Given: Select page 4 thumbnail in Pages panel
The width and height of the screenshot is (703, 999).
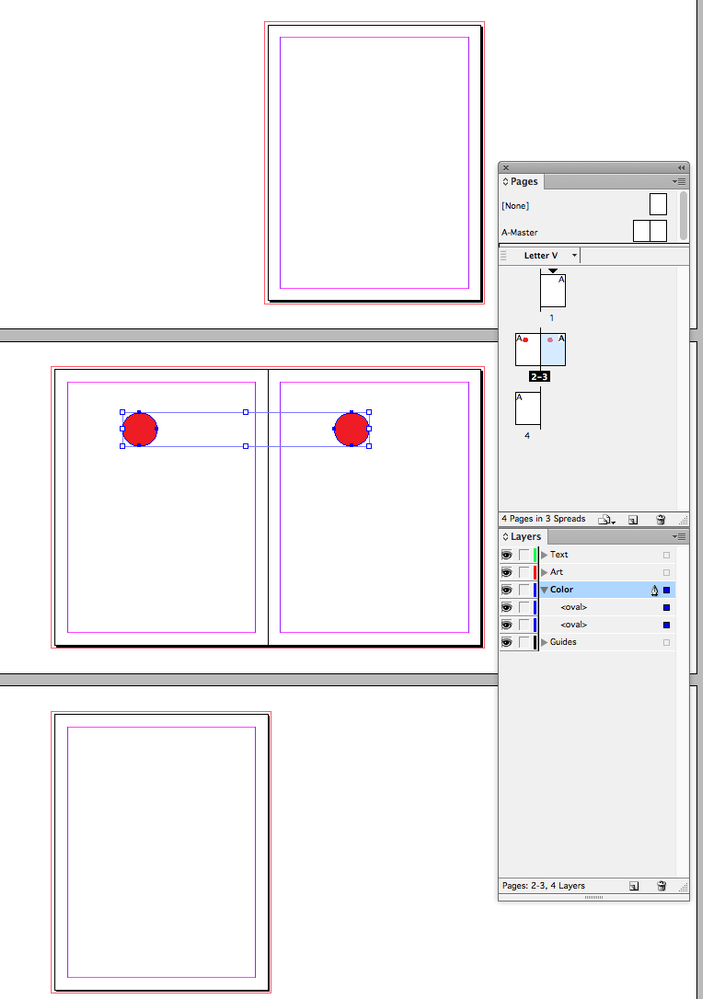Looking at the screenshot, I should 528,408.
